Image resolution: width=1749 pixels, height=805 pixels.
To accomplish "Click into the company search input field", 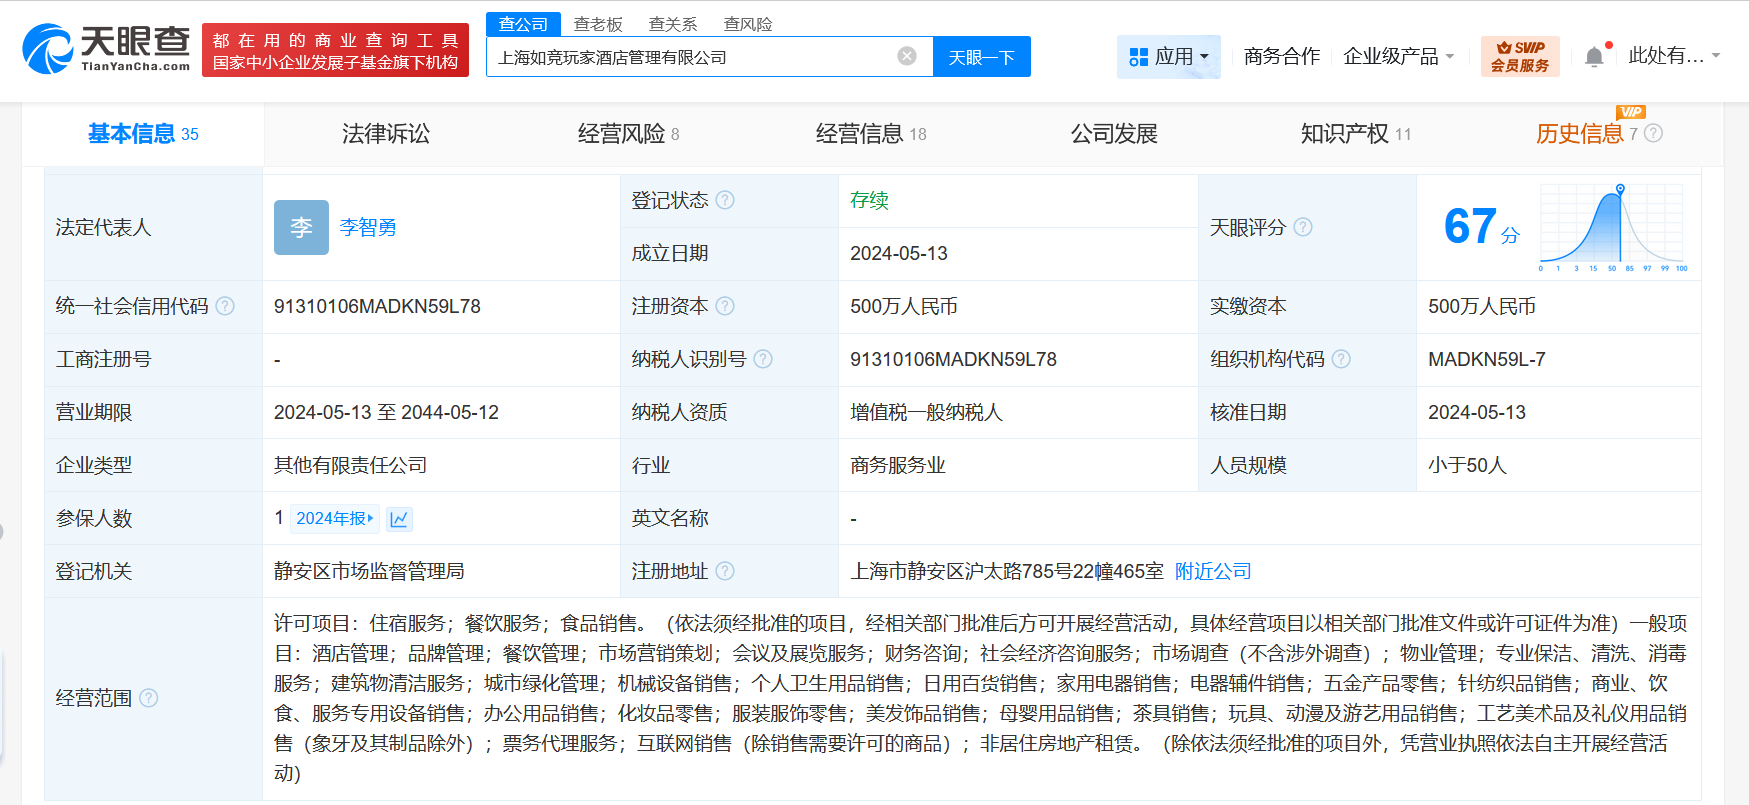I will tap(690, 57).
